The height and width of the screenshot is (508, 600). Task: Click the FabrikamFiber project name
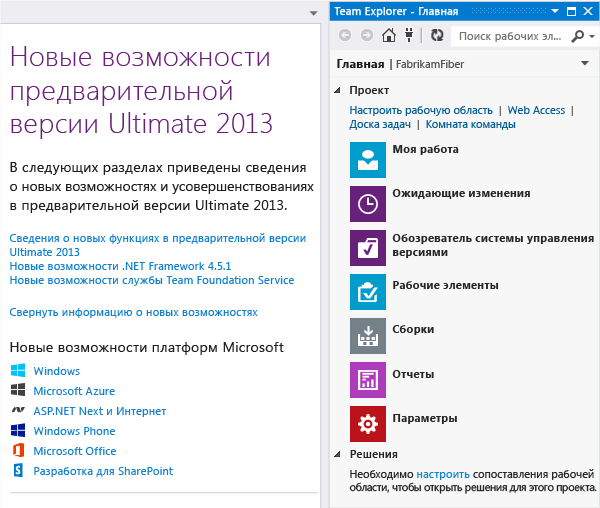click(x=429, y=64)
